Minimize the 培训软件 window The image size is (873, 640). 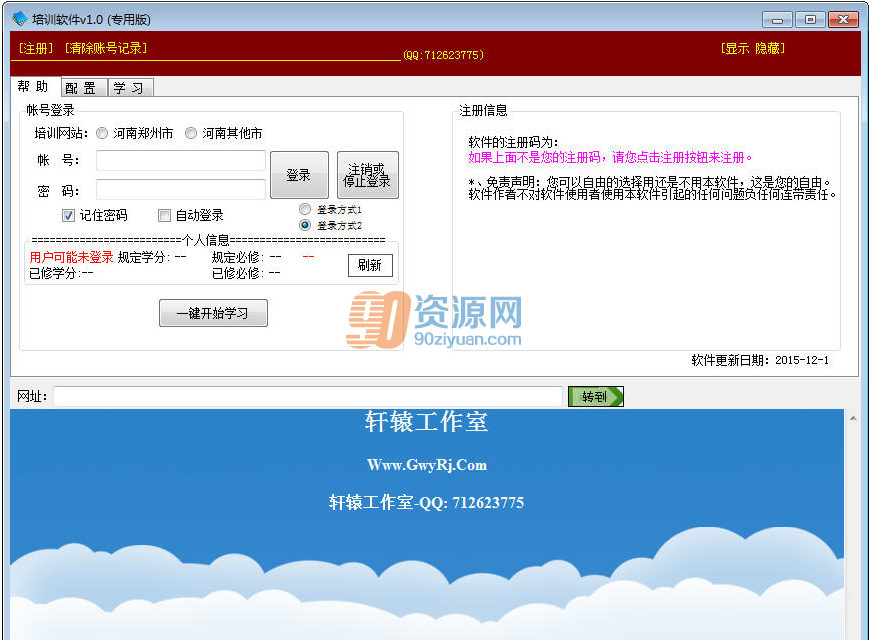777,20
